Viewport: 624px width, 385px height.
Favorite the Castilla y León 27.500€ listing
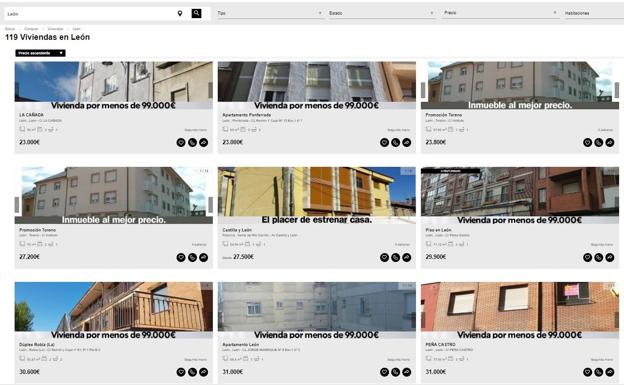click(384, 258)
